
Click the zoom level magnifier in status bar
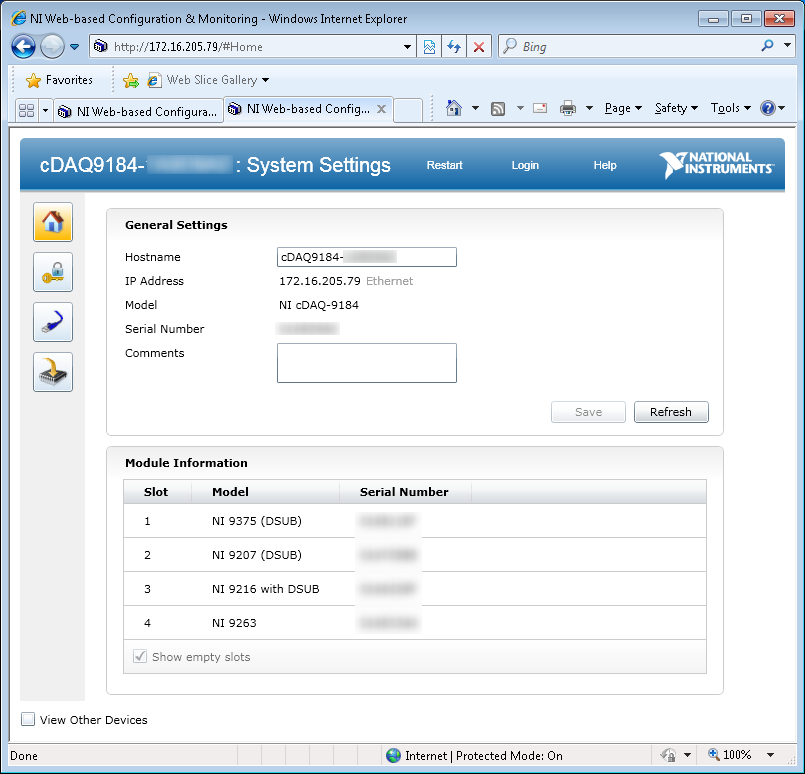point(714,754)
